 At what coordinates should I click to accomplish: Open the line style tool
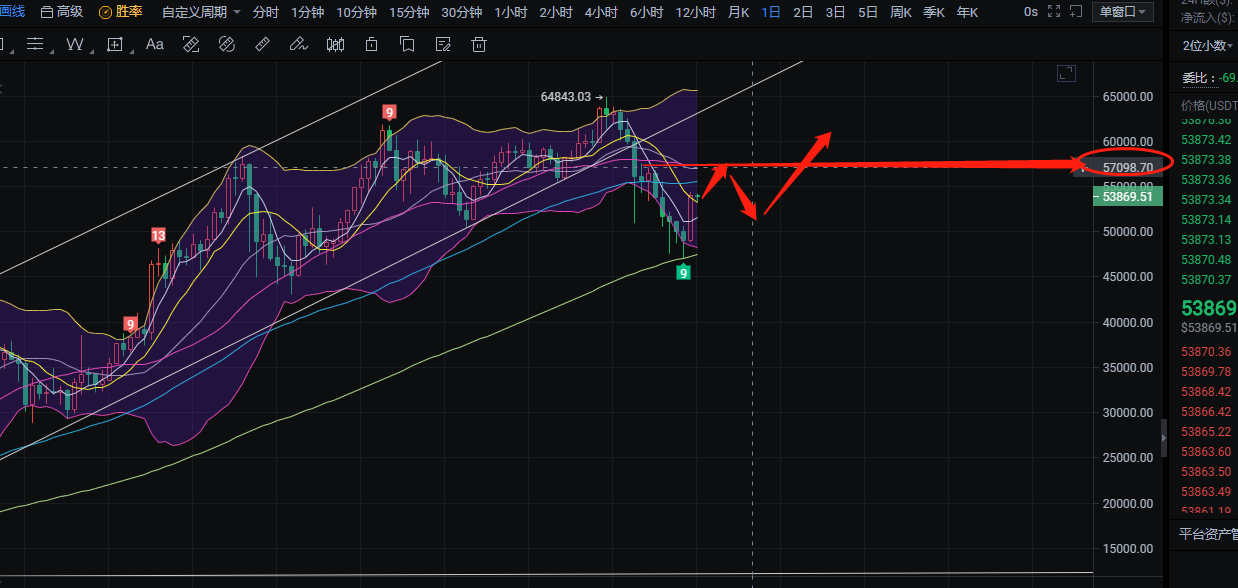pos(35,45)
